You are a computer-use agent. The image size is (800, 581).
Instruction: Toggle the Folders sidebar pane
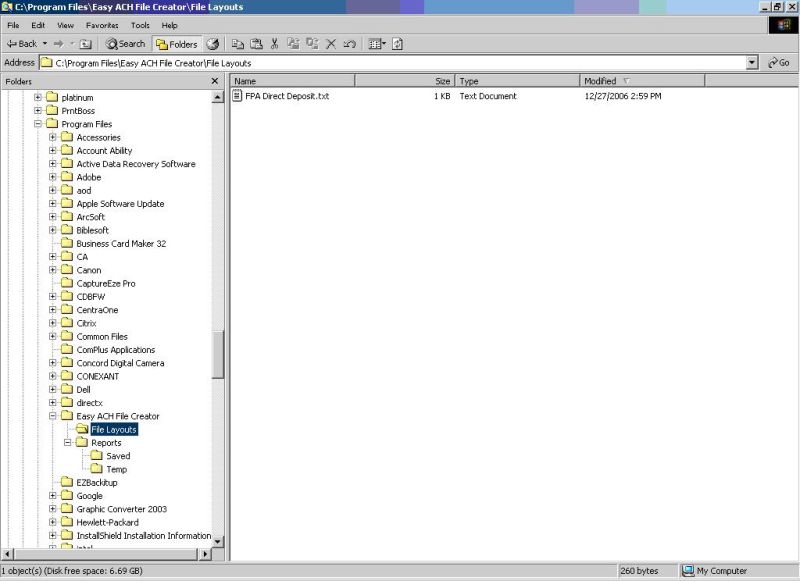tap(175, 44)
